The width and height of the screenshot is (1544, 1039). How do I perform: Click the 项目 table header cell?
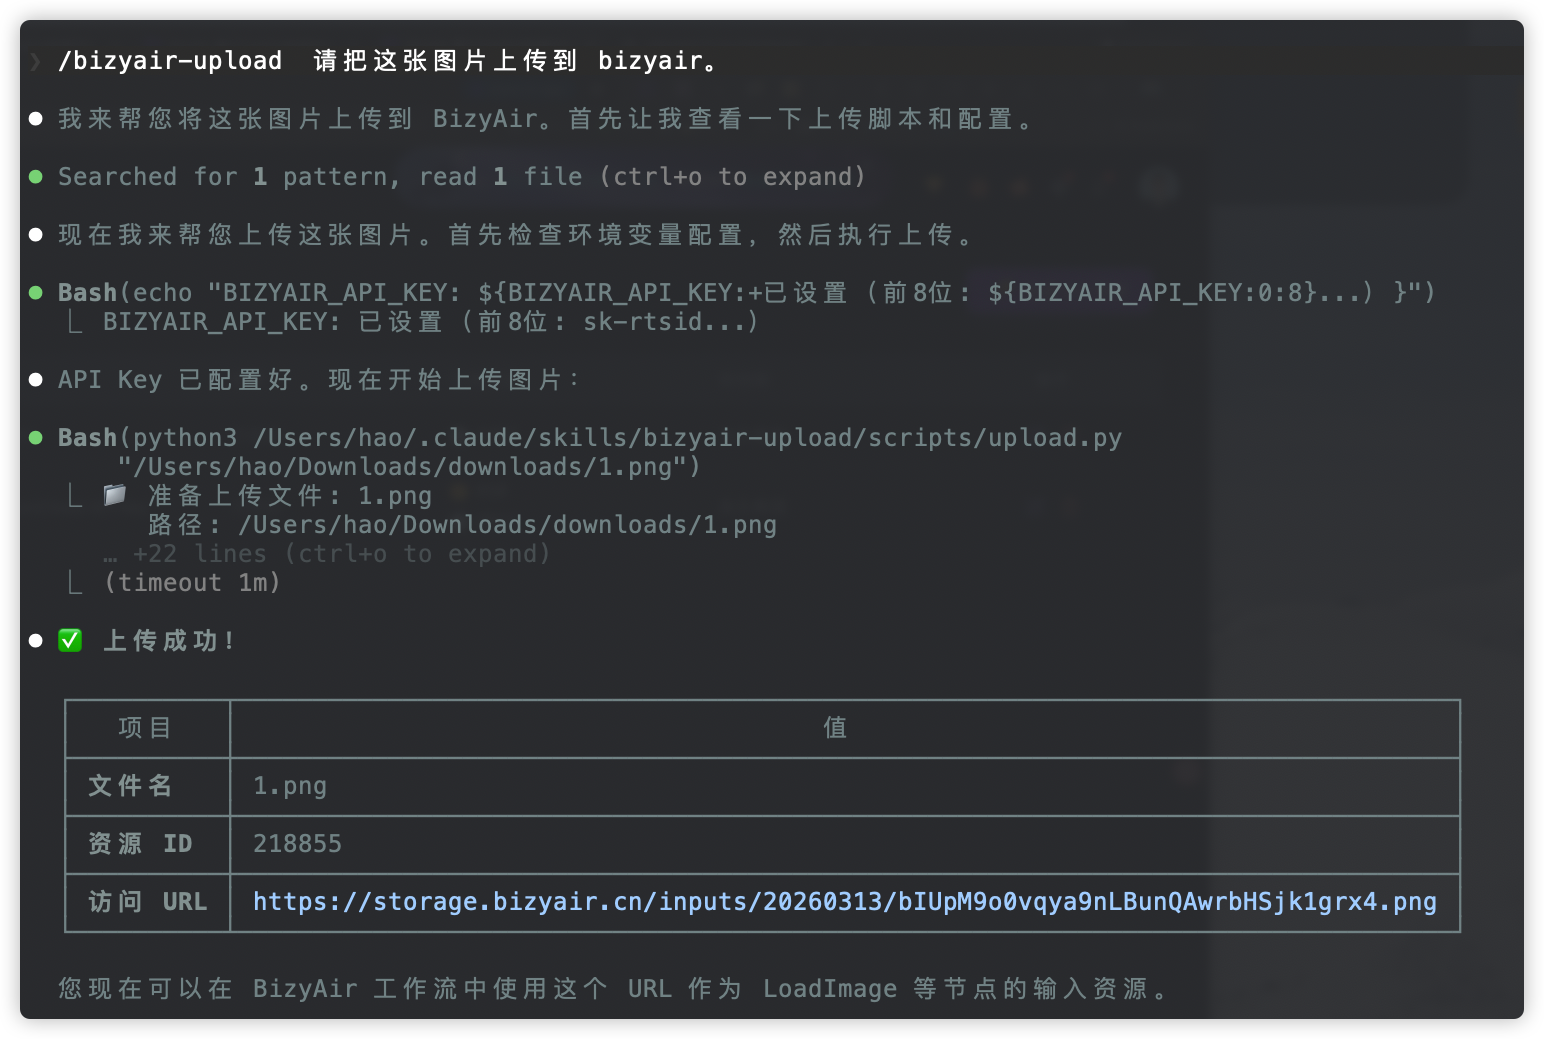point(146,728)
